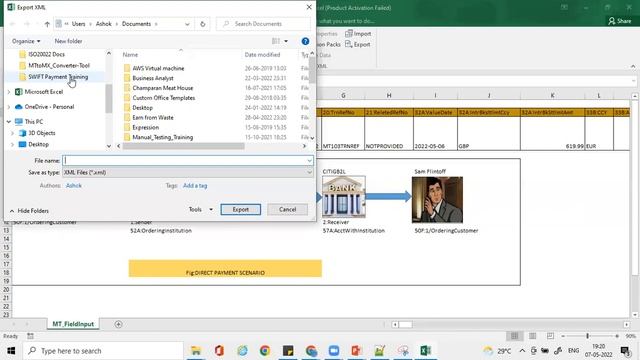This screenshot has width=640, height=360.
Task: Select the Champaran Meat House folder
Action: 162,88
